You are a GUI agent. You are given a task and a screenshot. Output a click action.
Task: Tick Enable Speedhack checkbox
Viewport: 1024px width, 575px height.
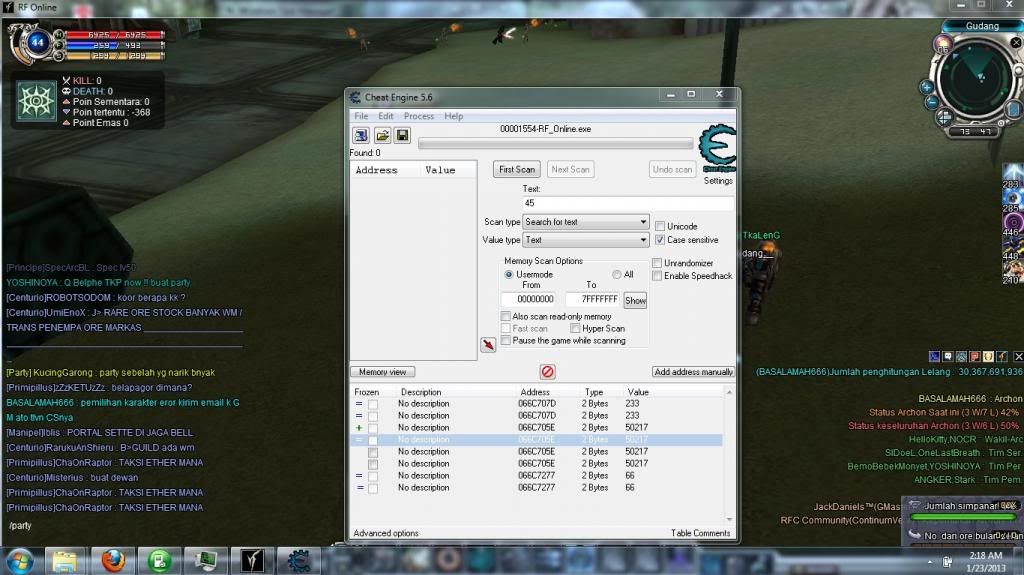coord(657,276)
